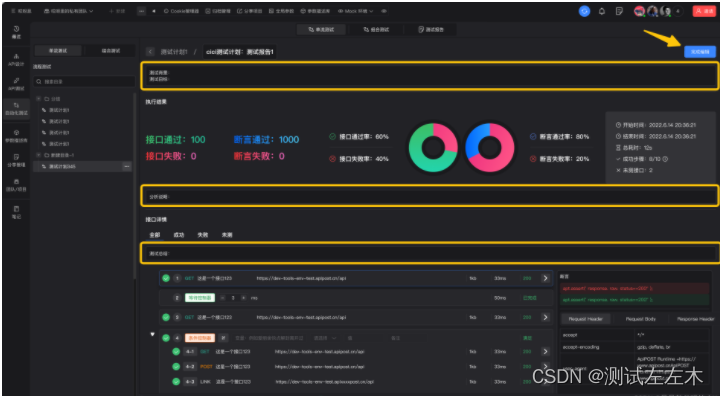Click the 测试计划1 breadcrumb link
This screenshot has height=396, width=720.
click(174, 52)
